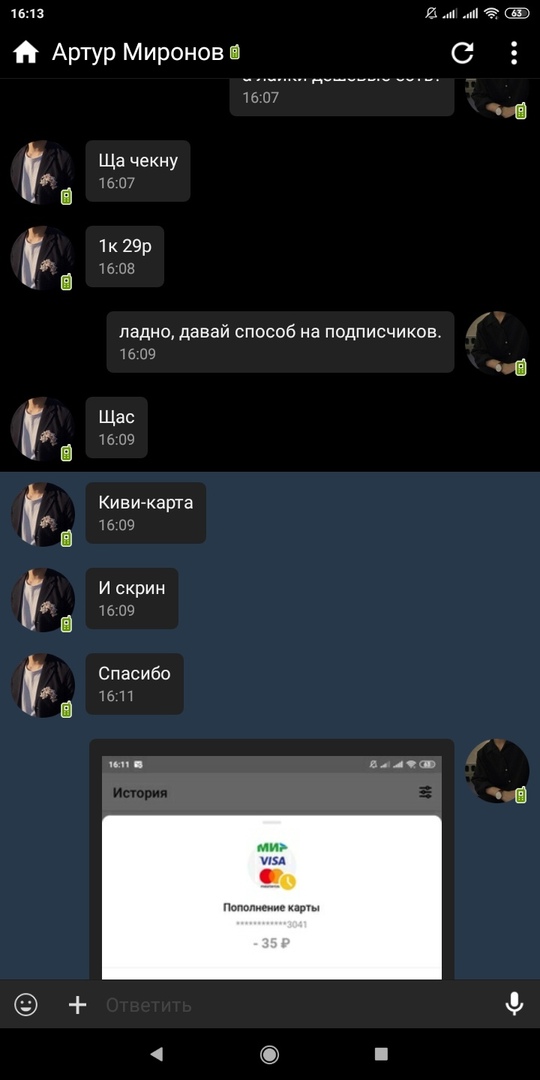540x1080 pixels.
Task: Tap the home icon in header
Action: click(x=26, y=52)
